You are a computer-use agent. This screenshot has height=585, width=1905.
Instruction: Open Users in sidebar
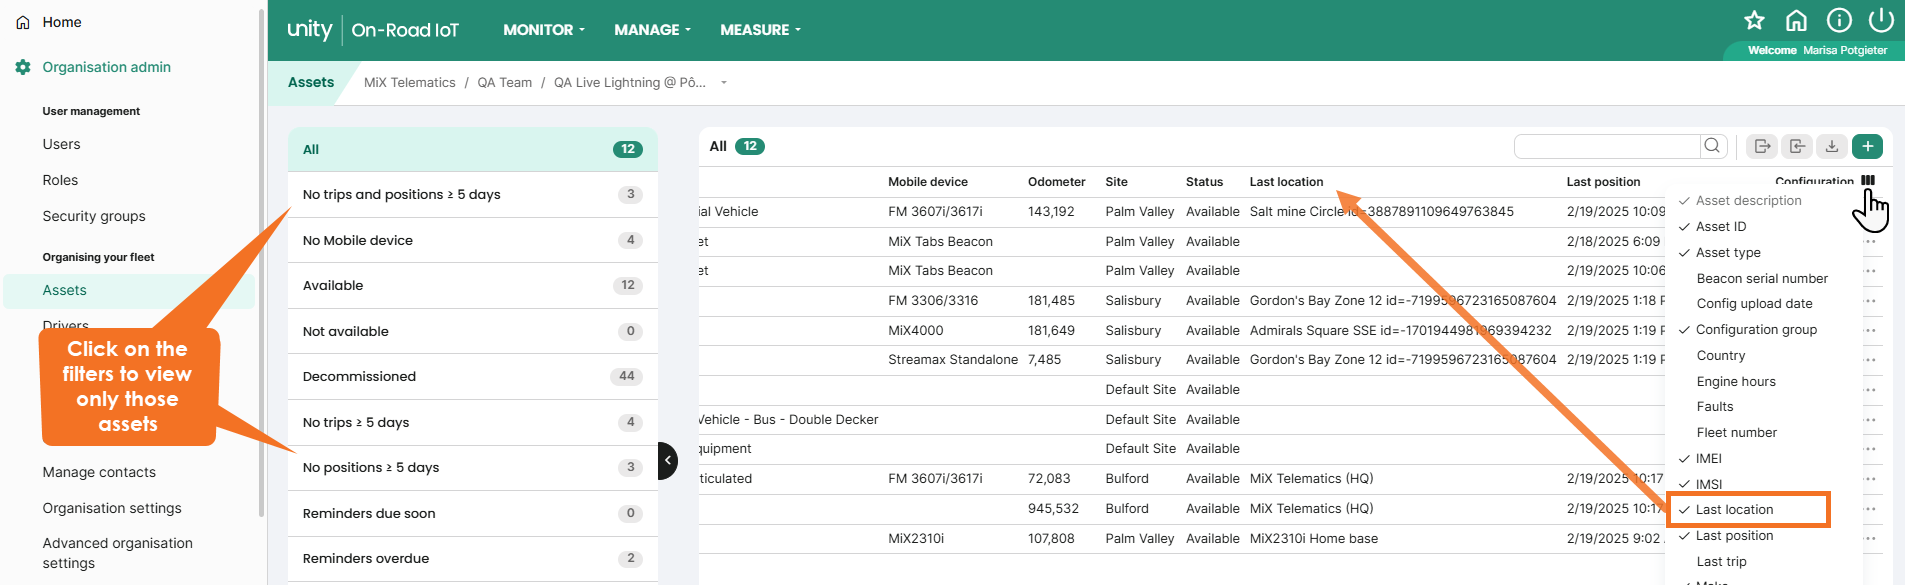point(61,144)
